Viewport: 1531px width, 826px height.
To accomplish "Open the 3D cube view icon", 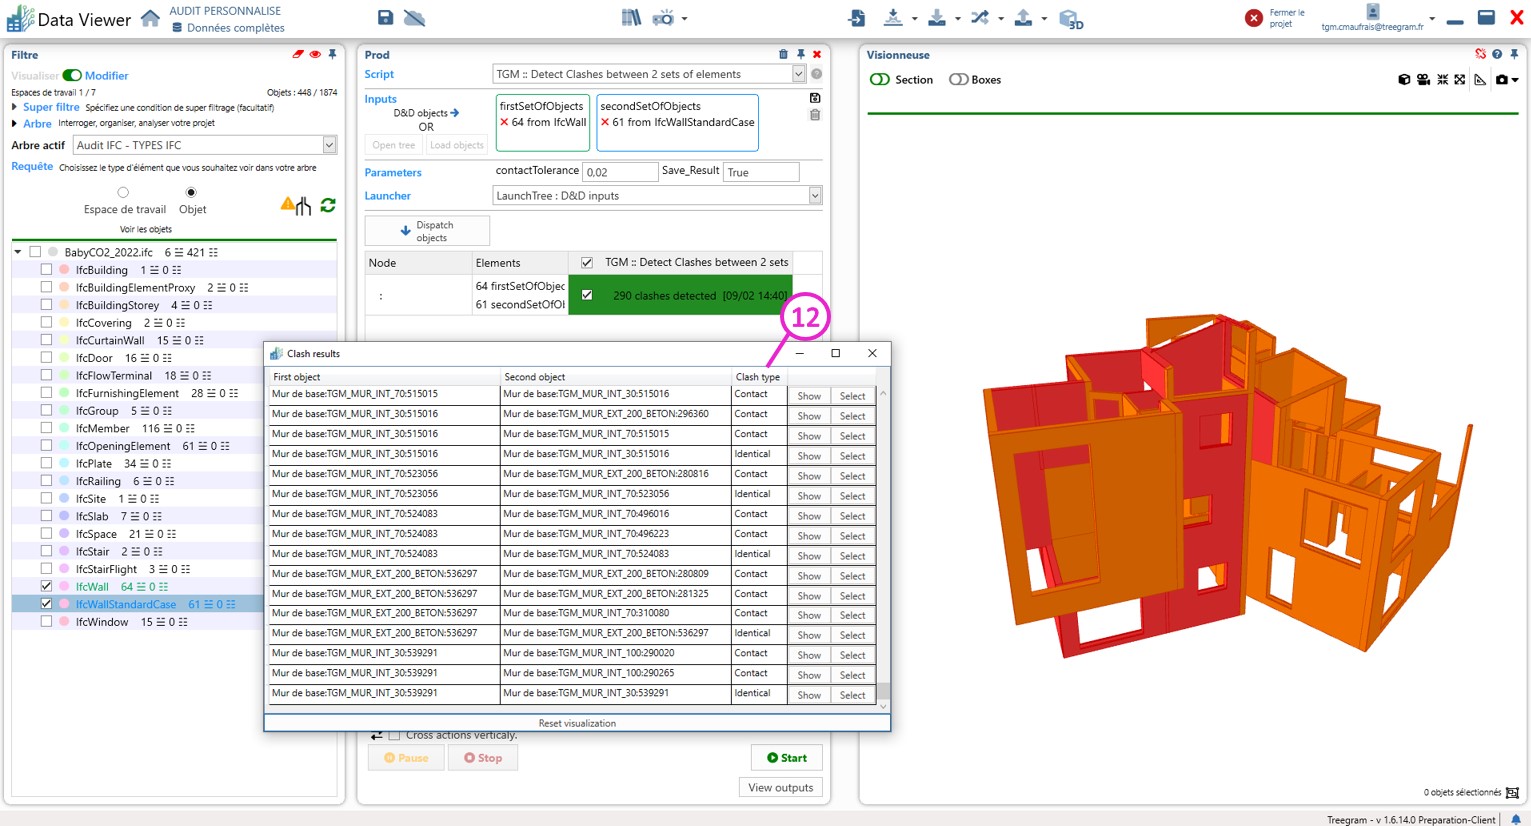I will [1070, 19].
